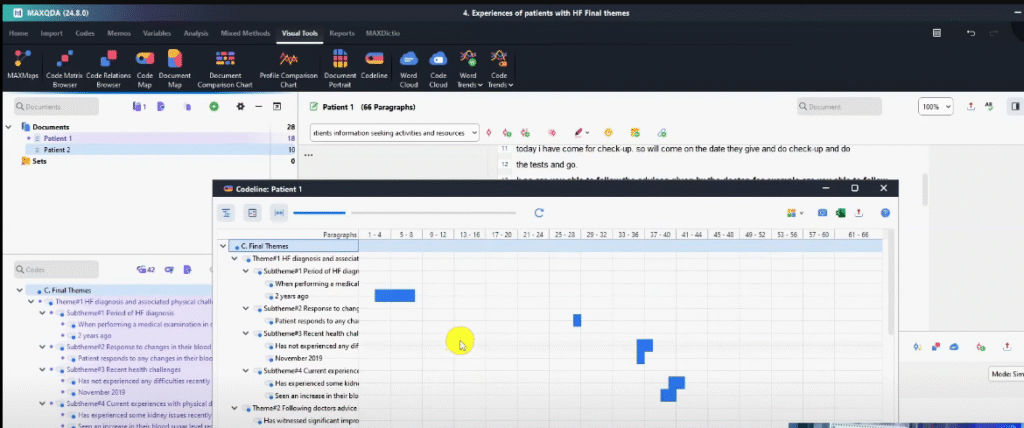Click the spell check AB icon
Image resolution: width=1024 pixels, height=428 pixels.
989,107
